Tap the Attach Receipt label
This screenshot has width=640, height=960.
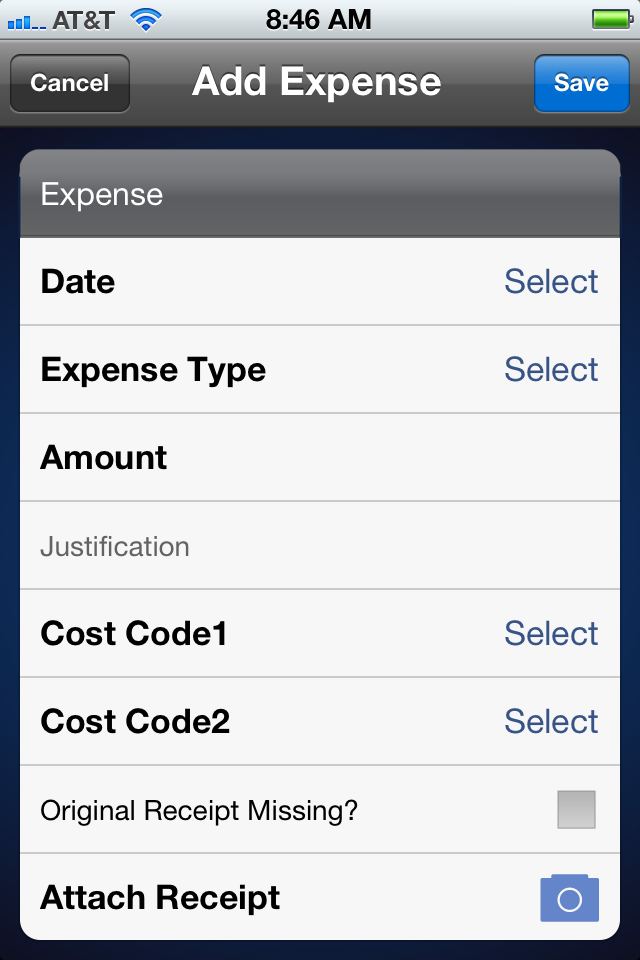(160, 898)
